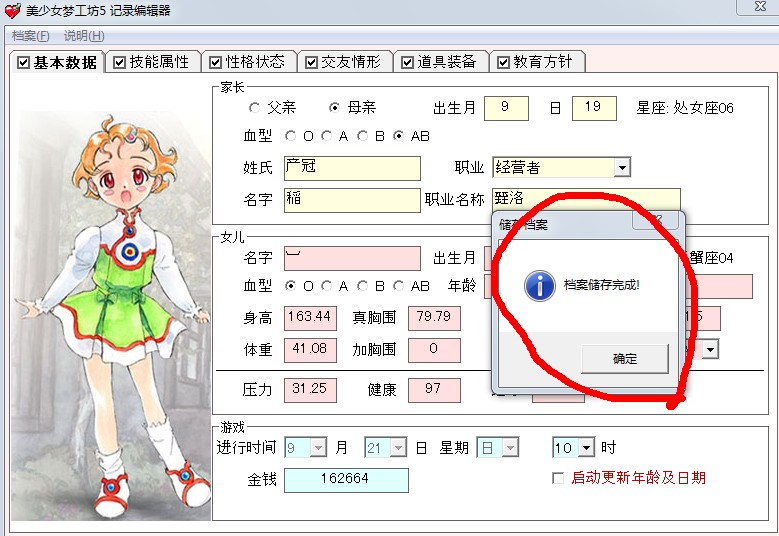Select the 父亲 radio button

[x=255, y=108]
